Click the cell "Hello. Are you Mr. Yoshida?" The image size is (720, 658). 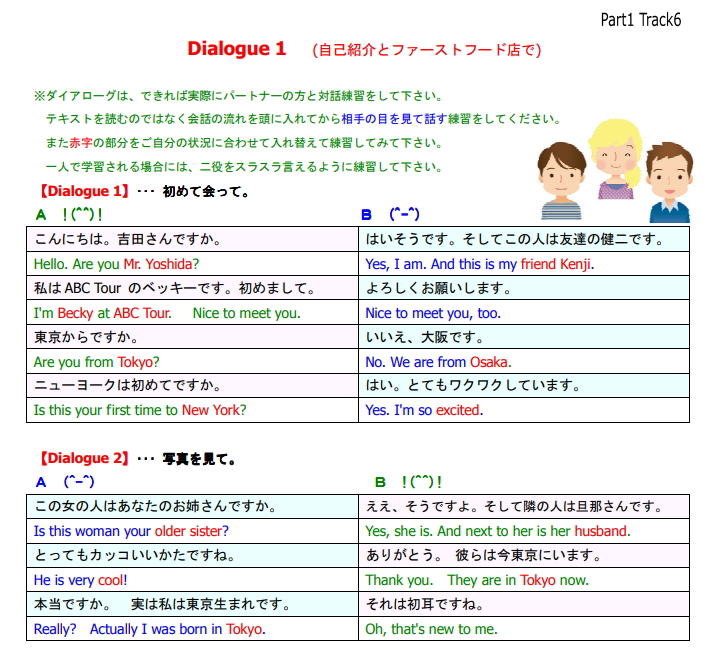pyautogui.click(x=116, y=265)
